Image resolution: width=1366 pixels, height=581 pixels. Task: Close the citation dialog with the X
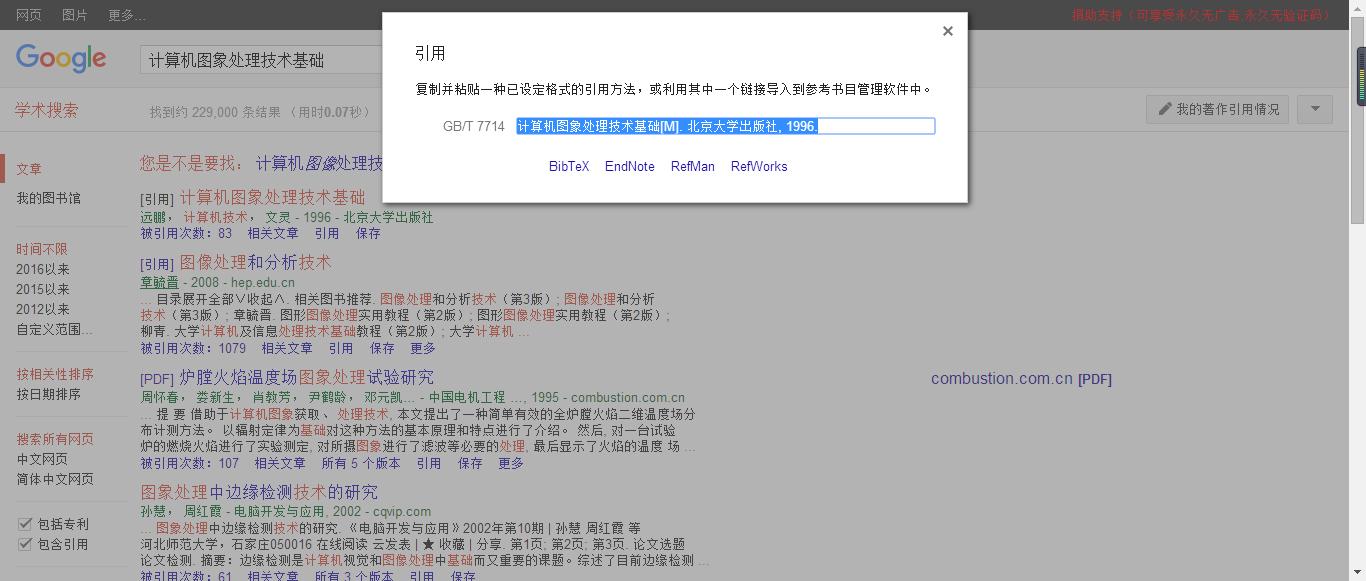point(947,31)
